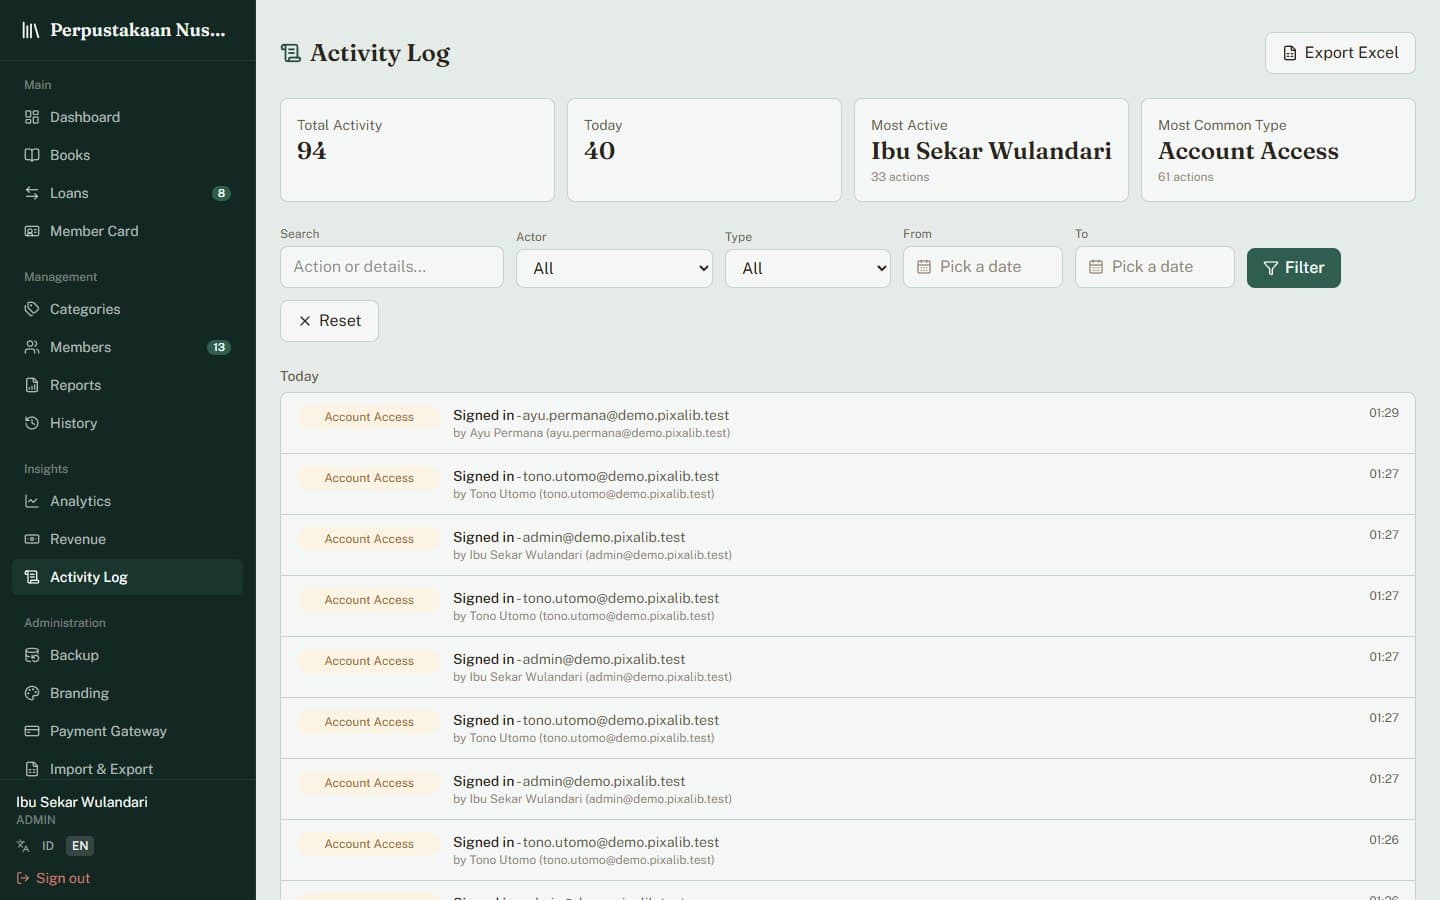
Task: Open the Actor dropdown
Action: (614, 268)
